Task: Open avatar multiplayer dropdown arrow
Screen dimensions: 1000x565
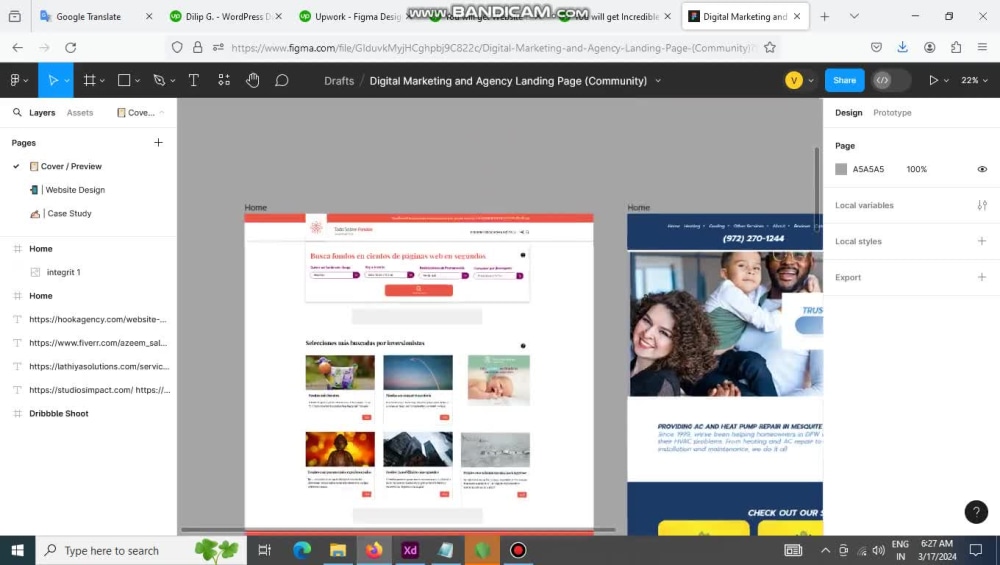Action: pyautogui.click(x=811, y=81)
